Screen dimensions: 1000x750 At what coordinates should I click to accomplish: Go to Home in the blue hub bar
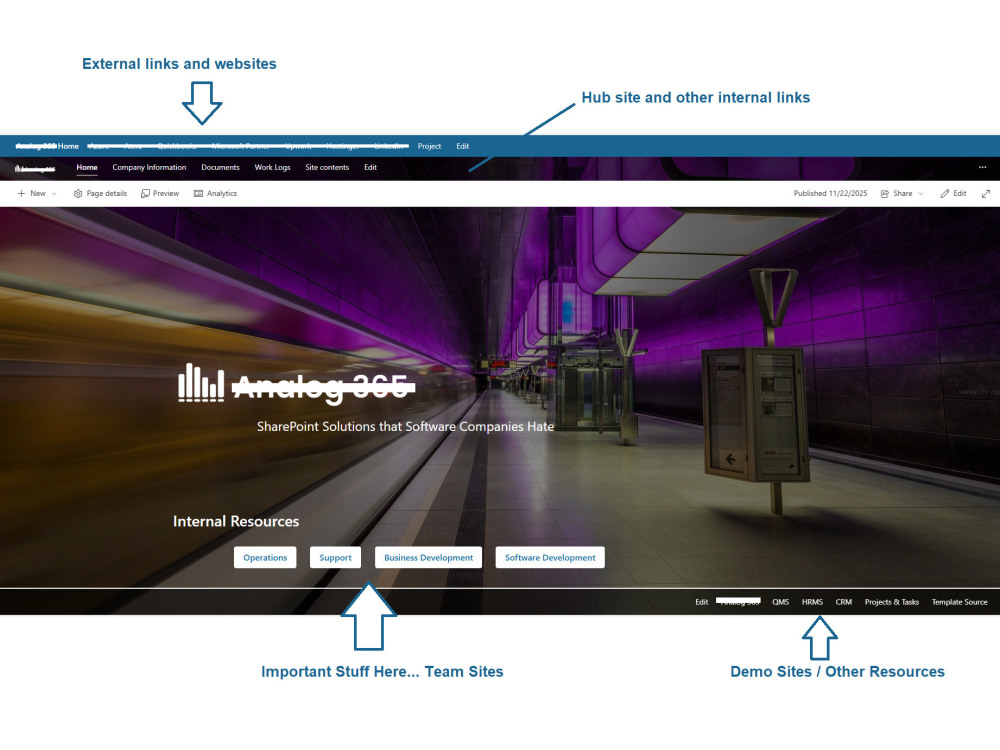(x=68, y=146)
